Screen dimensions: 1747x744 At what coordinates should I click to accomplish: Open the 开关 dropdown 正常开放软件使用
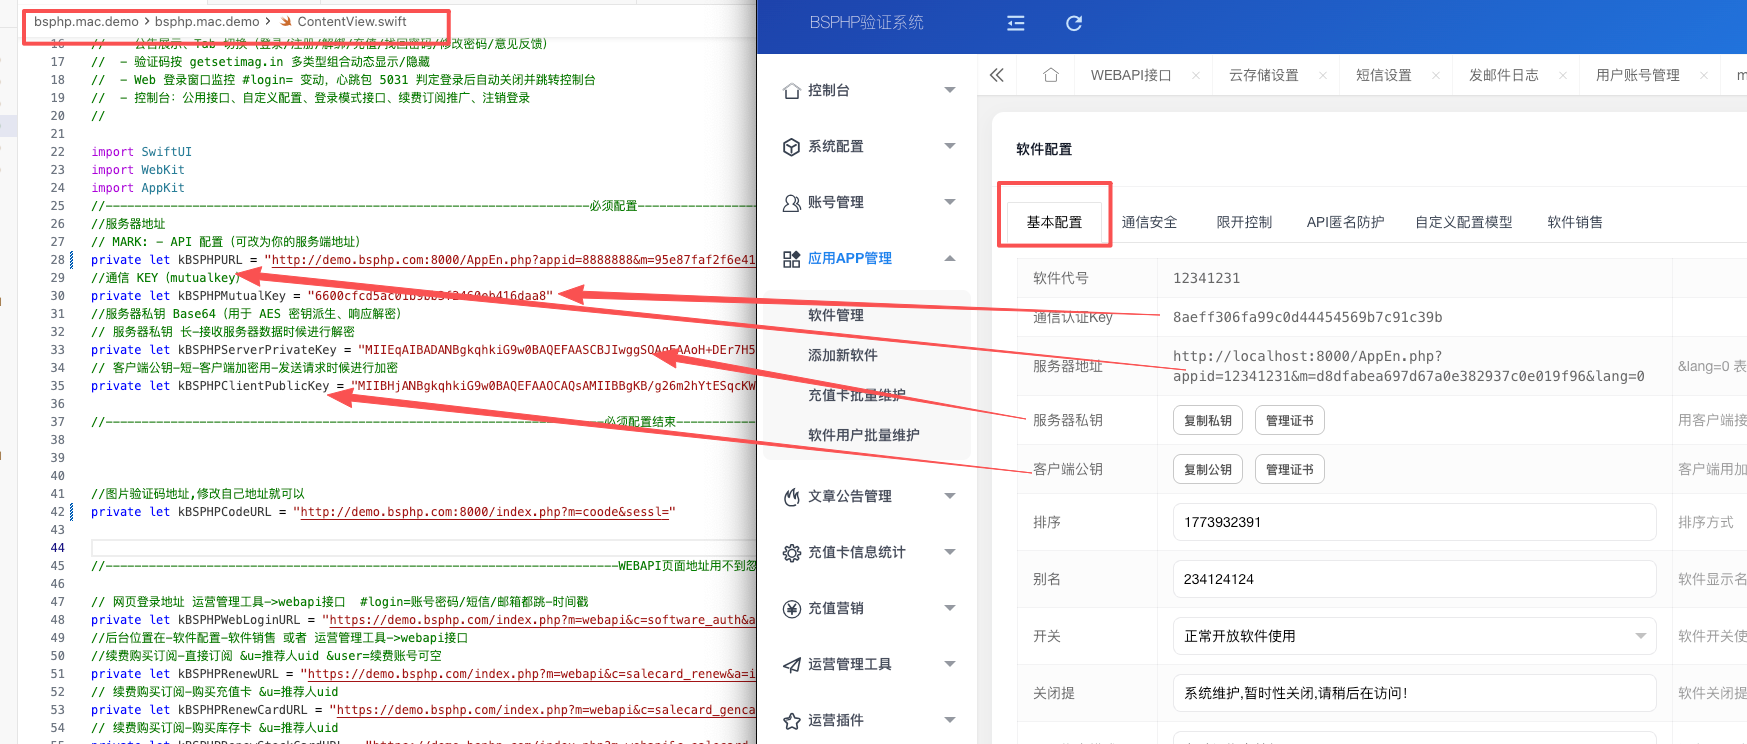point(1414,636)
